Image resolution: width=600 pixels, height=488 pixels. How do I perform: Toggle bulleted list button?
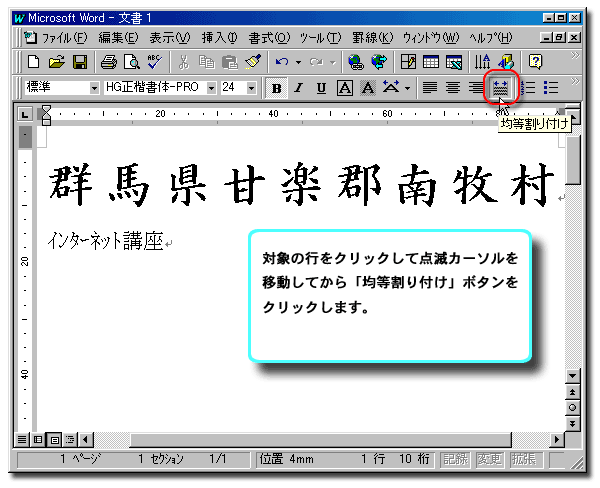pyautogui.click(x=551, y=88)
